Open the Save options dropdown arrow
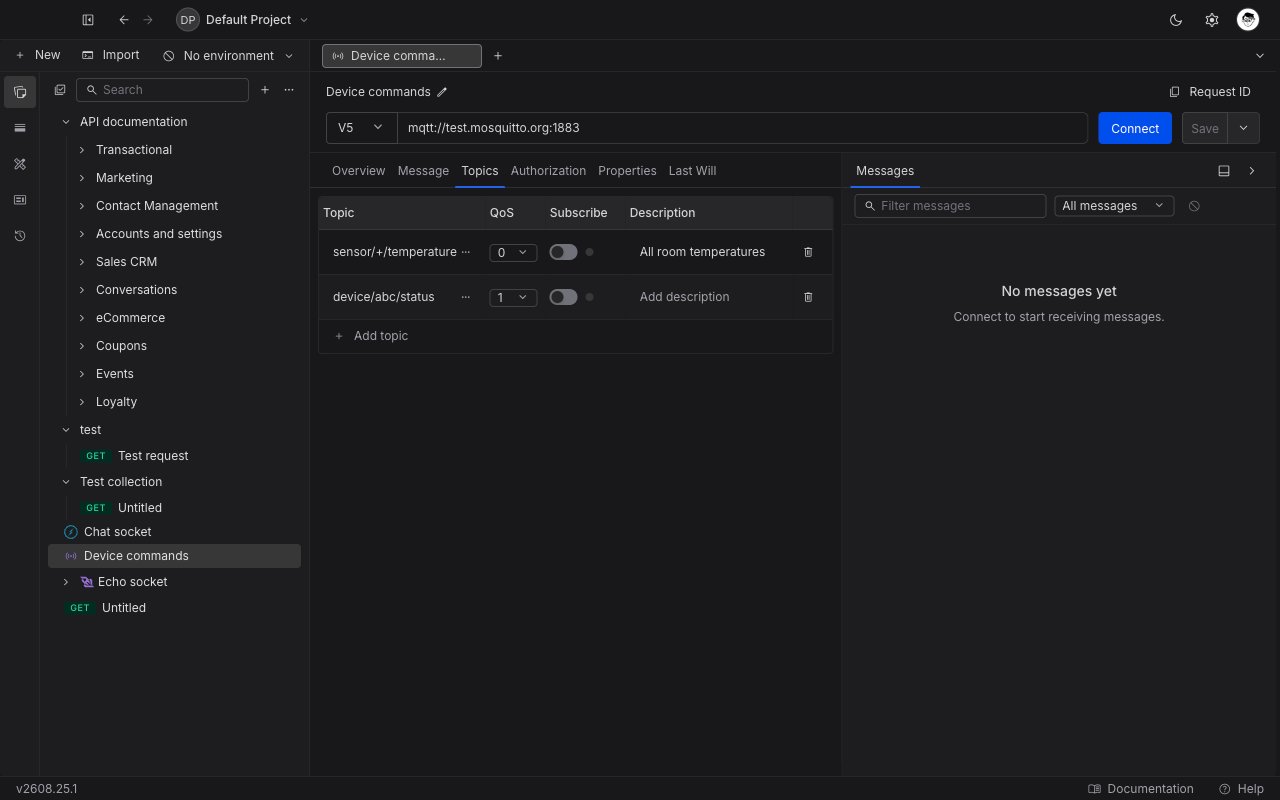Image resolution: width=1280 pixels, height=800 pixels. (1244, 128)
